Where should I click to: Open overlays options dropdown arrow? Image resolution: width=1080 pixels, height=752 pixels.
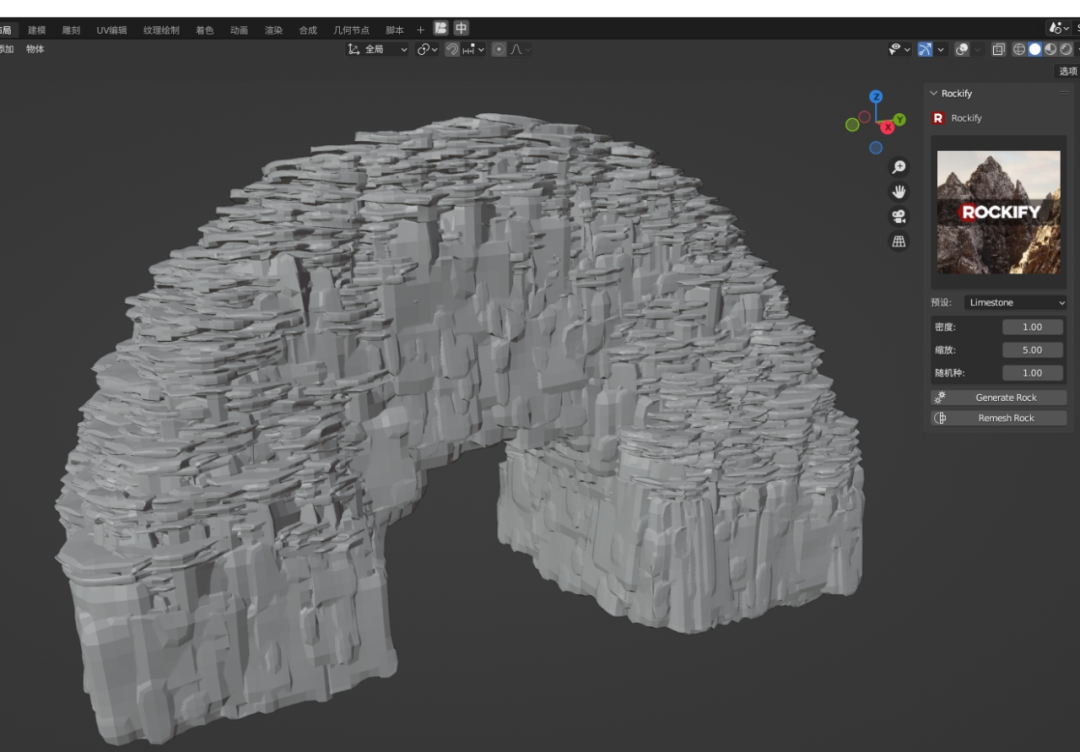[977, 50]
